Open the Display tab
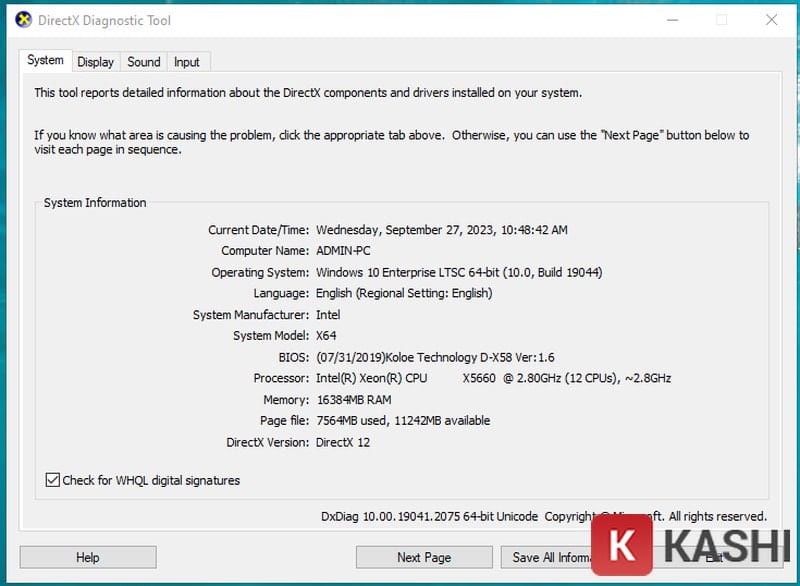800x586 pixels. tap(95, 62)
